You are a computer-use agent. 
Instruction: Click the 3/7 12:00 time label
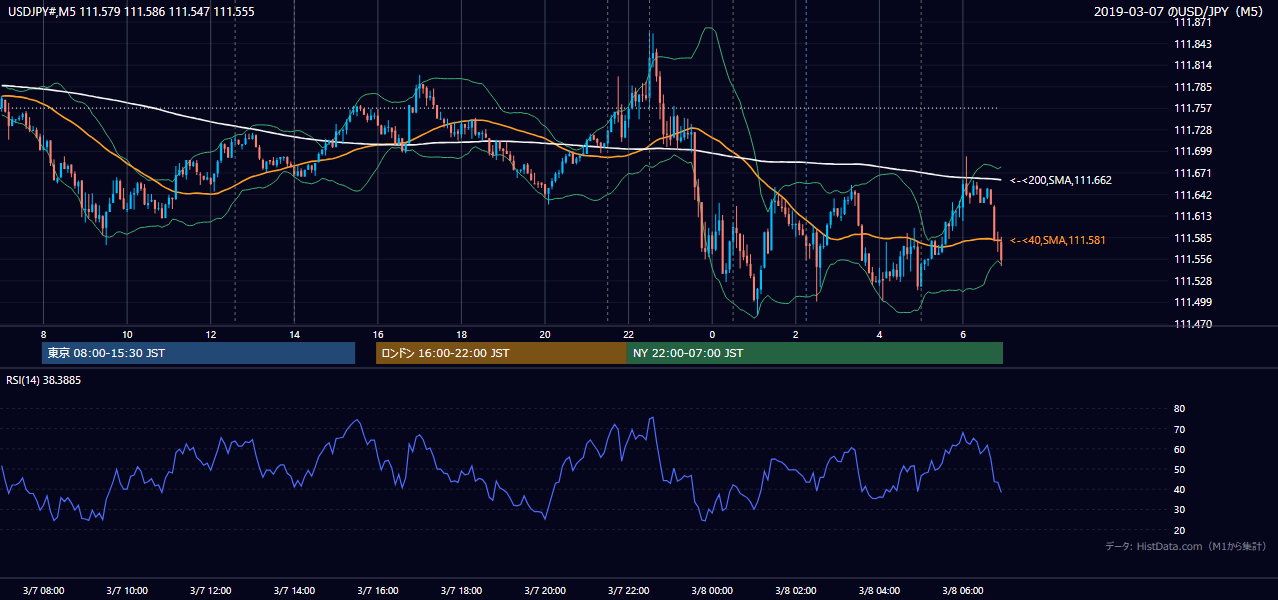pyautogui.click(x=210, y=590)
